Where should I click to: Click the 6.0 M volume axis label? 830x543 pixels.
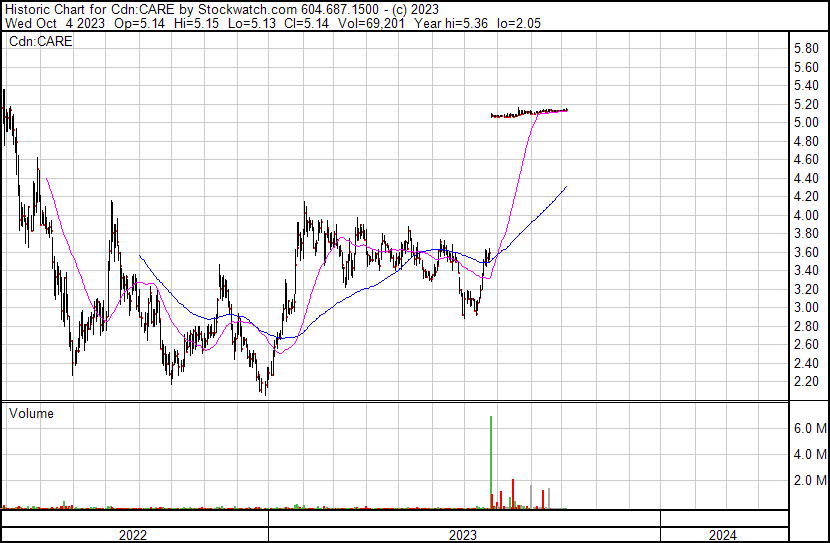pos(808,428)
